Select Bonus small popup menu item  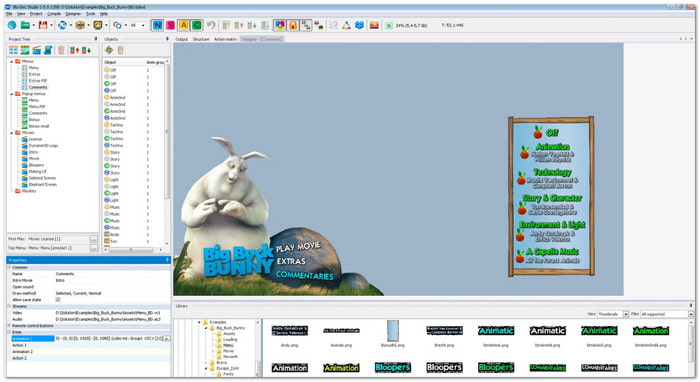coord(39,126)
